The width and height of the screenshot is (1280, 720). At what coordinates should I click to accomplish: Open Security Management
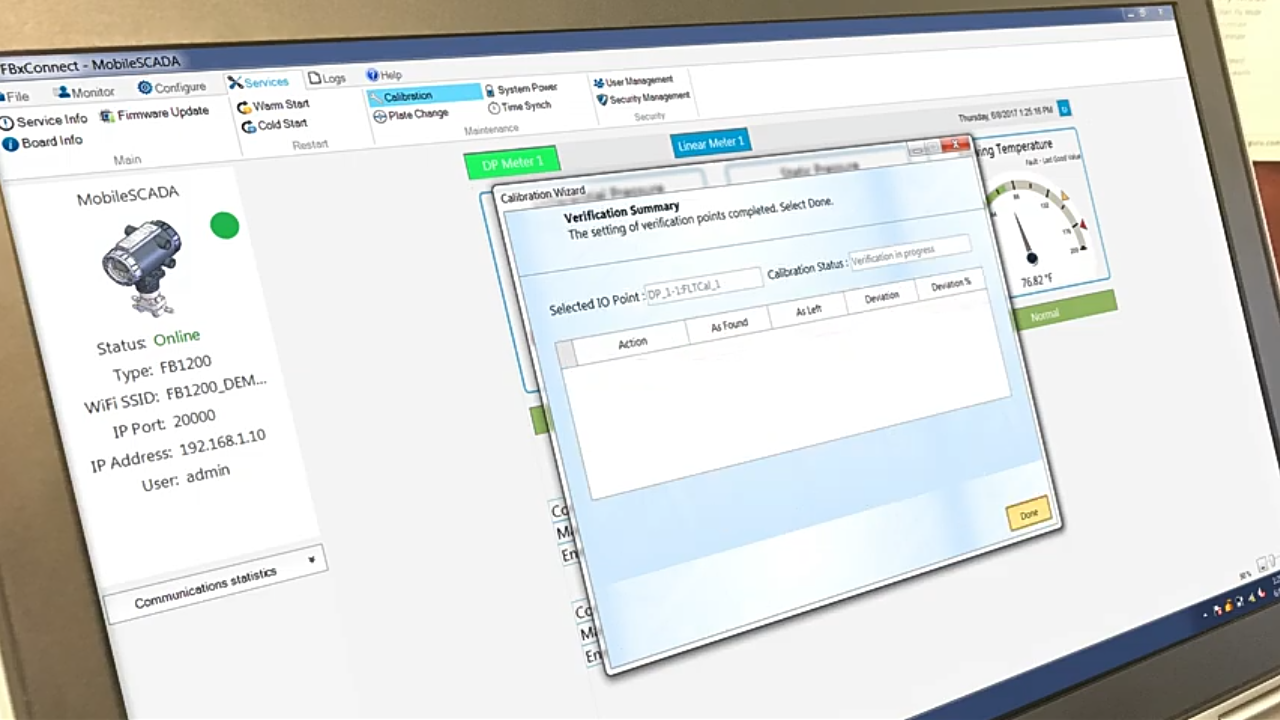[602, 100]
